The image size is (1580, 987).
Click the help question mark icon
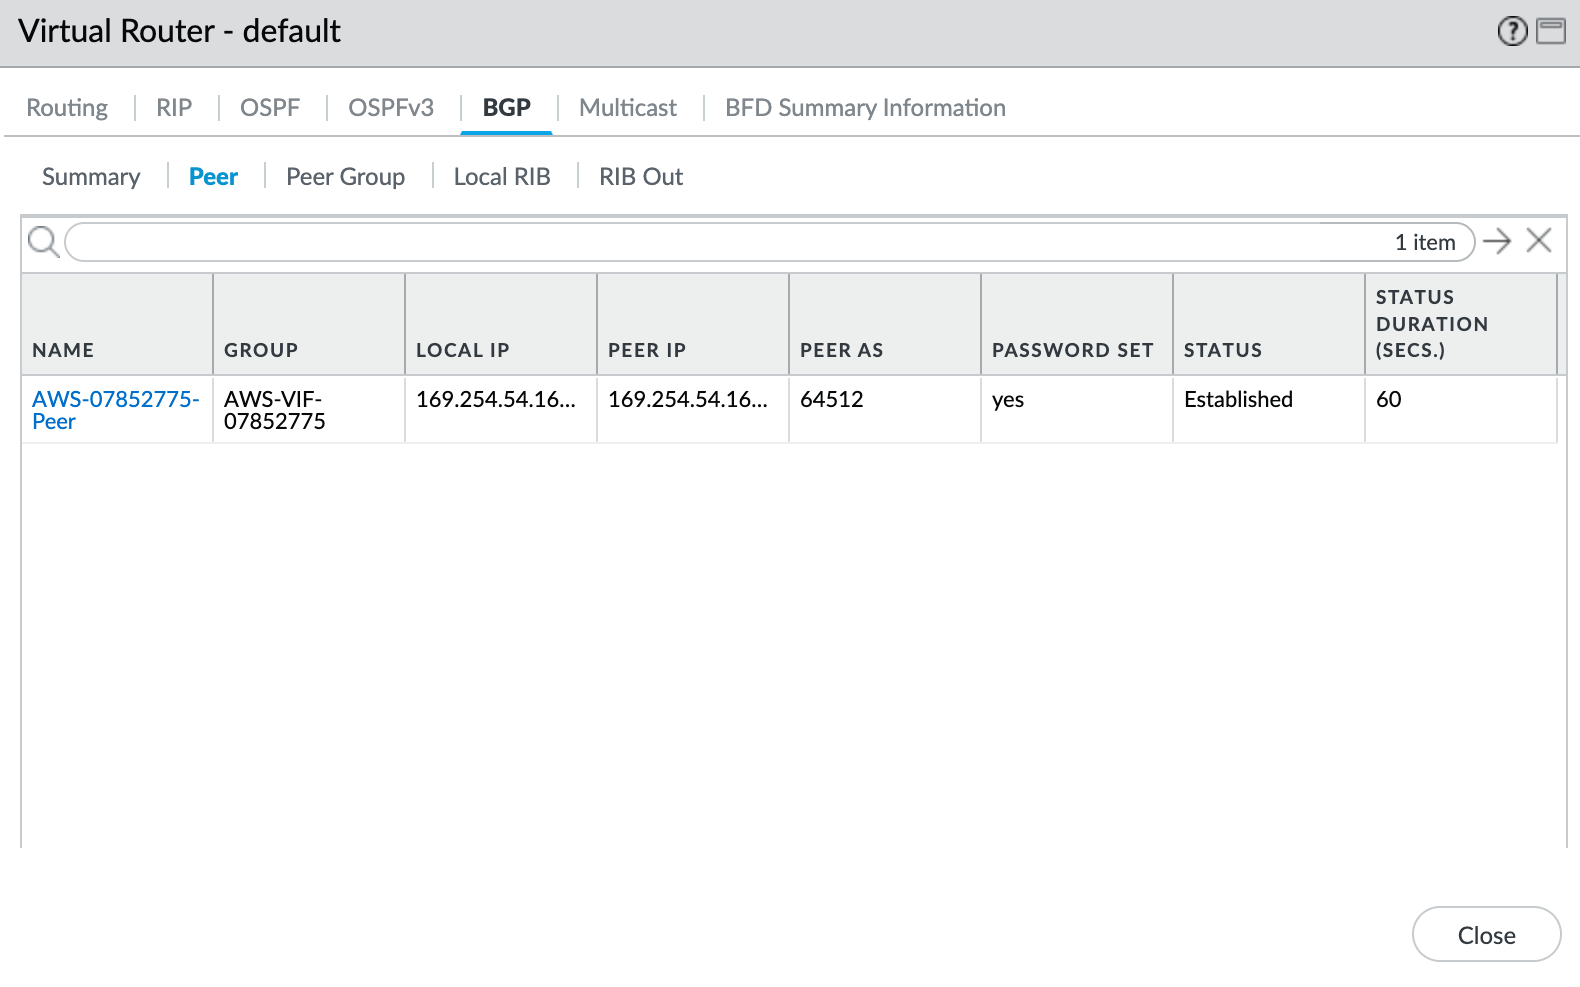point(1512,32)
